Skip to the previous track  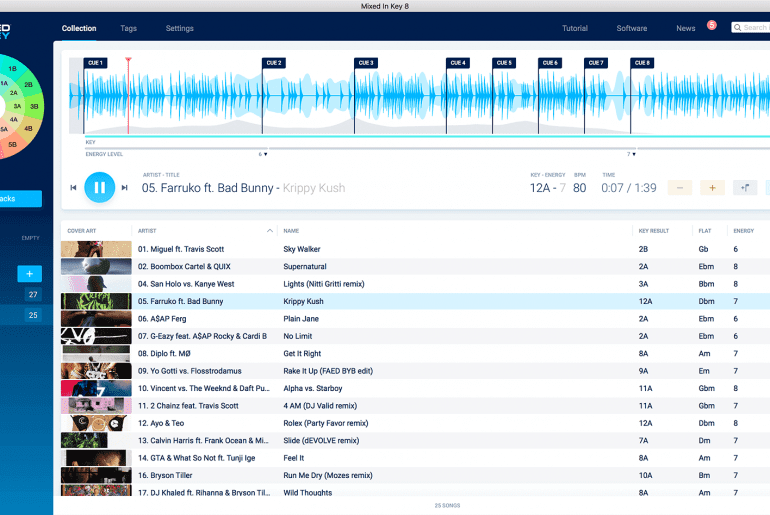coord(73,187)
